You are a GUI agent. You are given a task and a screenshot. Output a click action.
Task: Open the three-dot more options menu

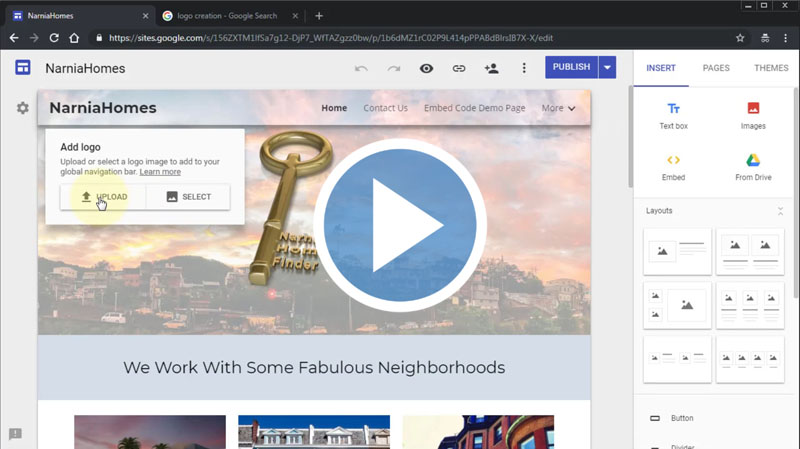coord(524,69)
